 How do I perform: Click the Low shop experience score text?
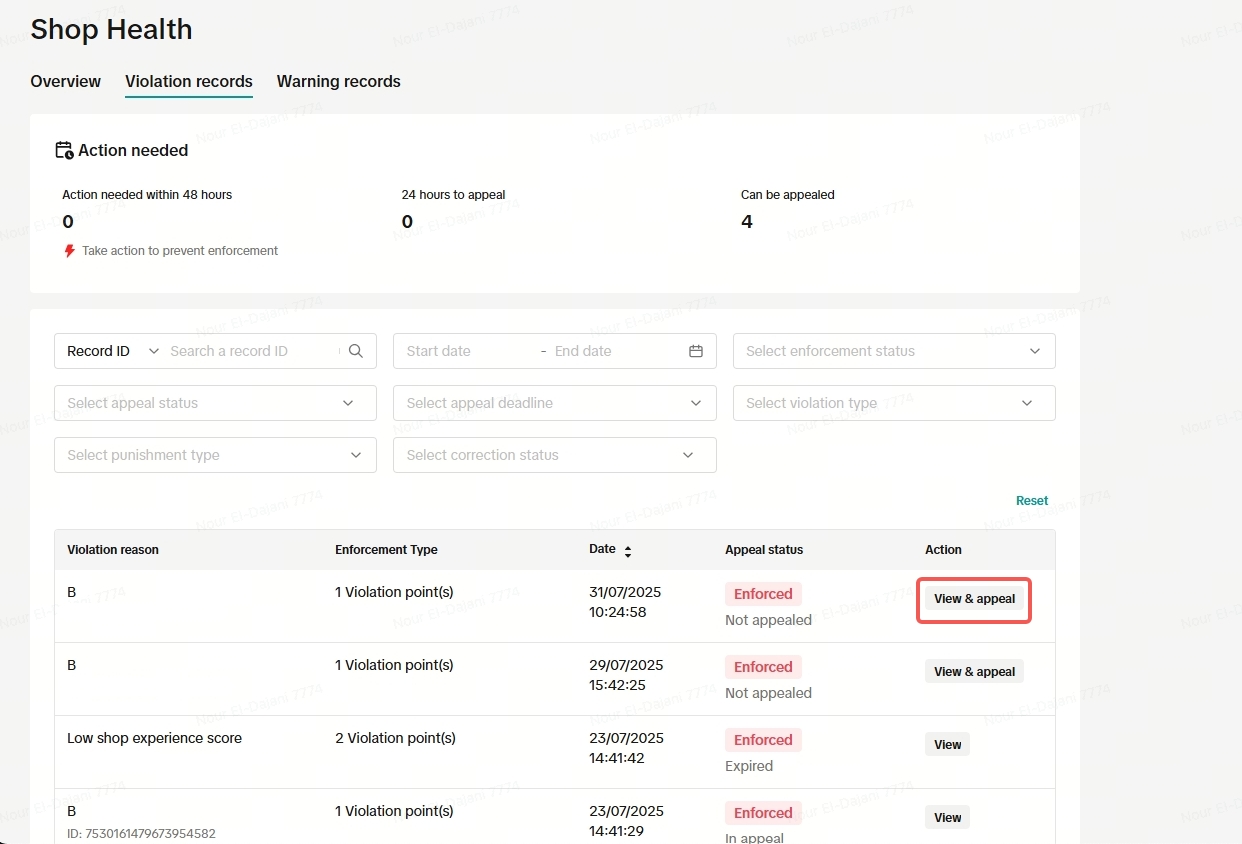click(154, 738)
